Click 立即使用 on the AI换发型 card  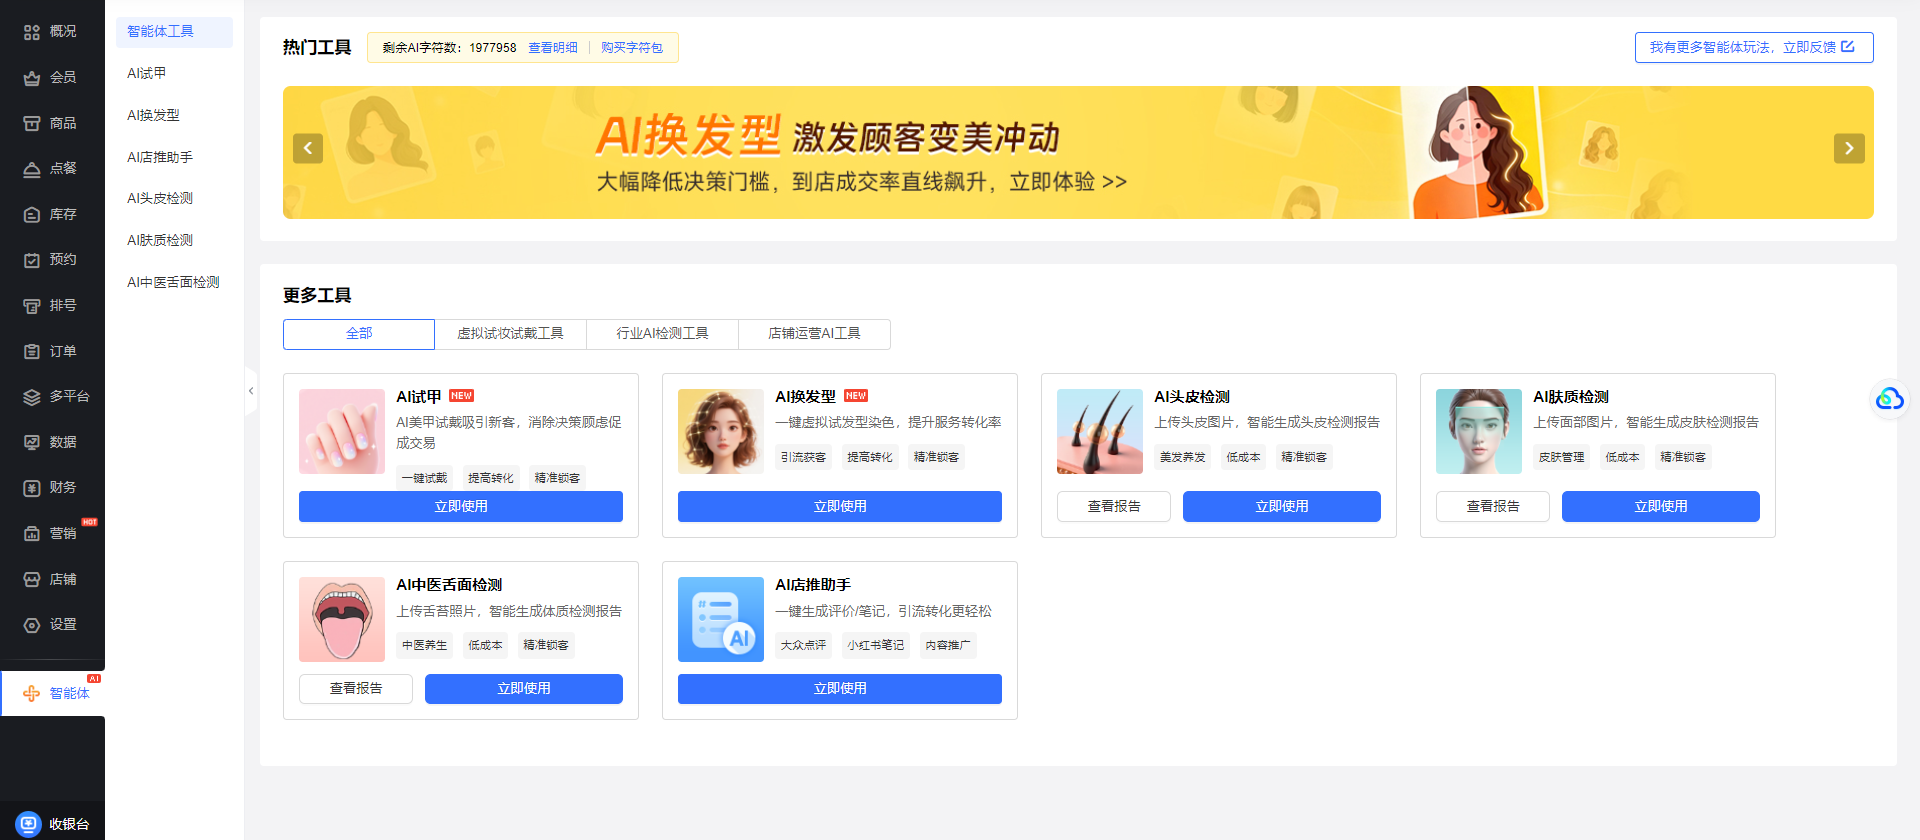coord(840,507)
